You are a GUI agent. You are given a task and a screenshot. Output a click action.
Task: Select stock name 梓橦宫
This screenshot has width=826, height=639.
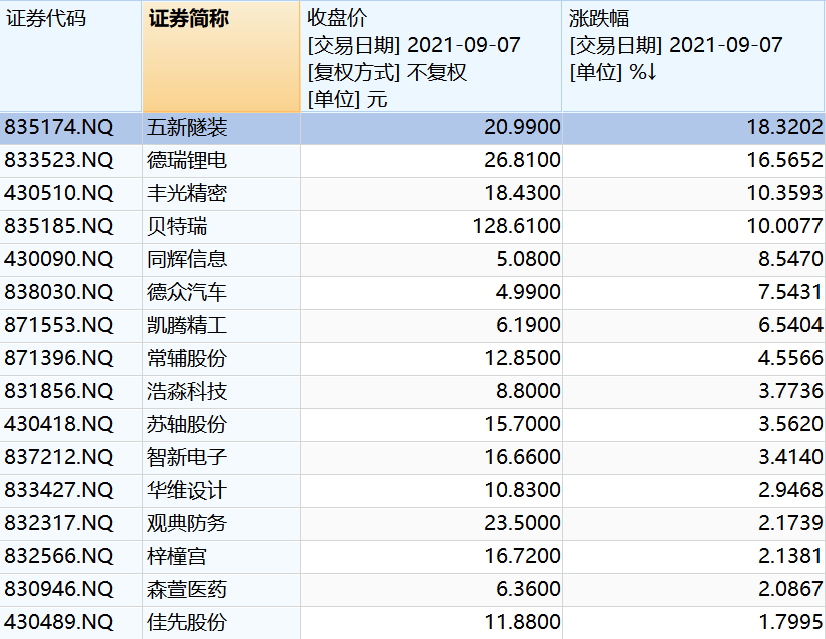coord(177,556)
